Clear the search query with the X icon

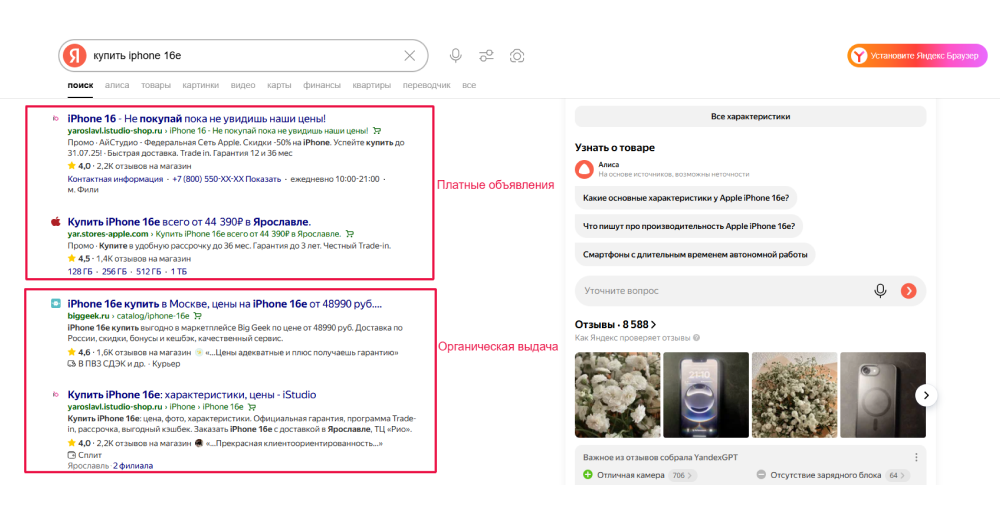tap(410, 56)
